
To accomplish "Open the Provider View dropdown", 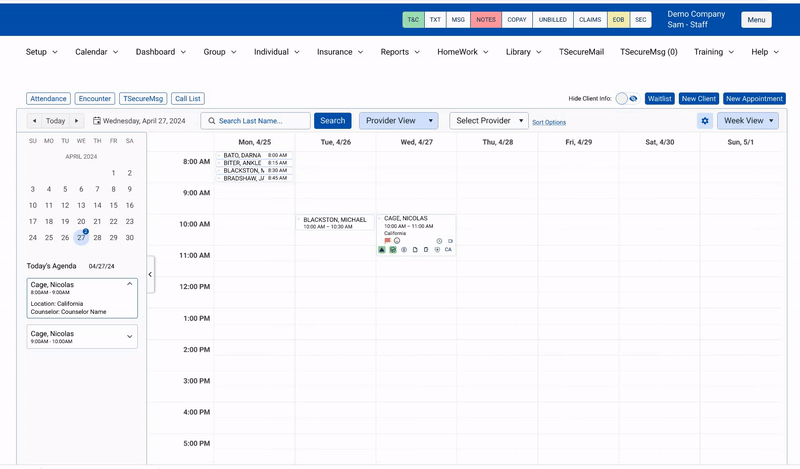I will [x=398, y=121].
